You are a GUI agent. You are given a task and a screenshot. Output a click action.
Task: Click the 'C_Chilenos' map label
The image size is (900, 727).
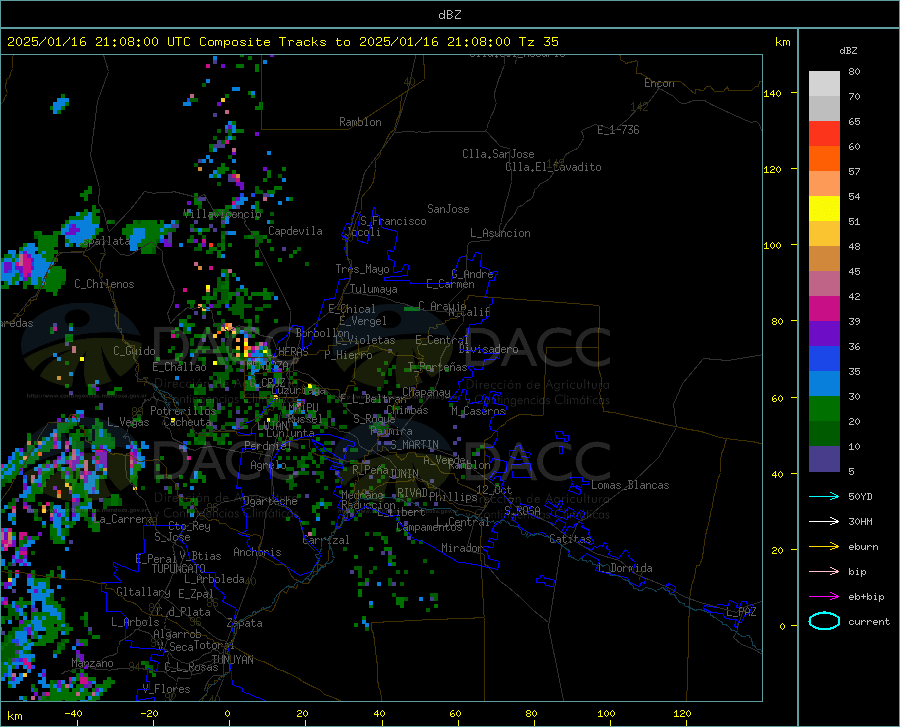[104, 284]
